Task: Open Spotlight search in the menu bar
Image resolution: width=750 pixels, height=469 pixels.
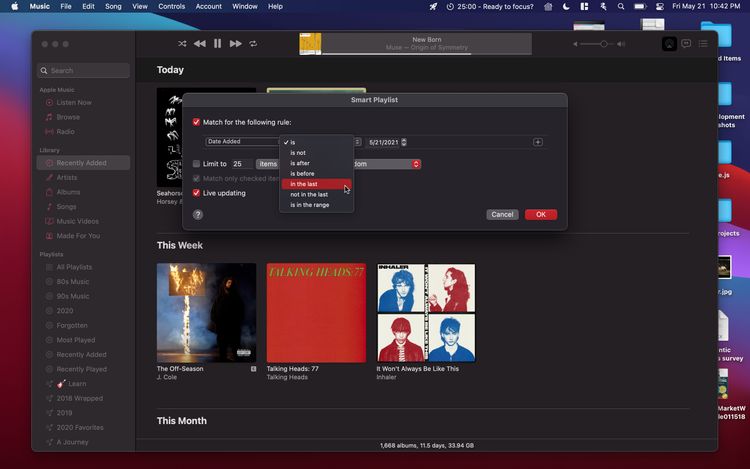Action: click(620, 7)
